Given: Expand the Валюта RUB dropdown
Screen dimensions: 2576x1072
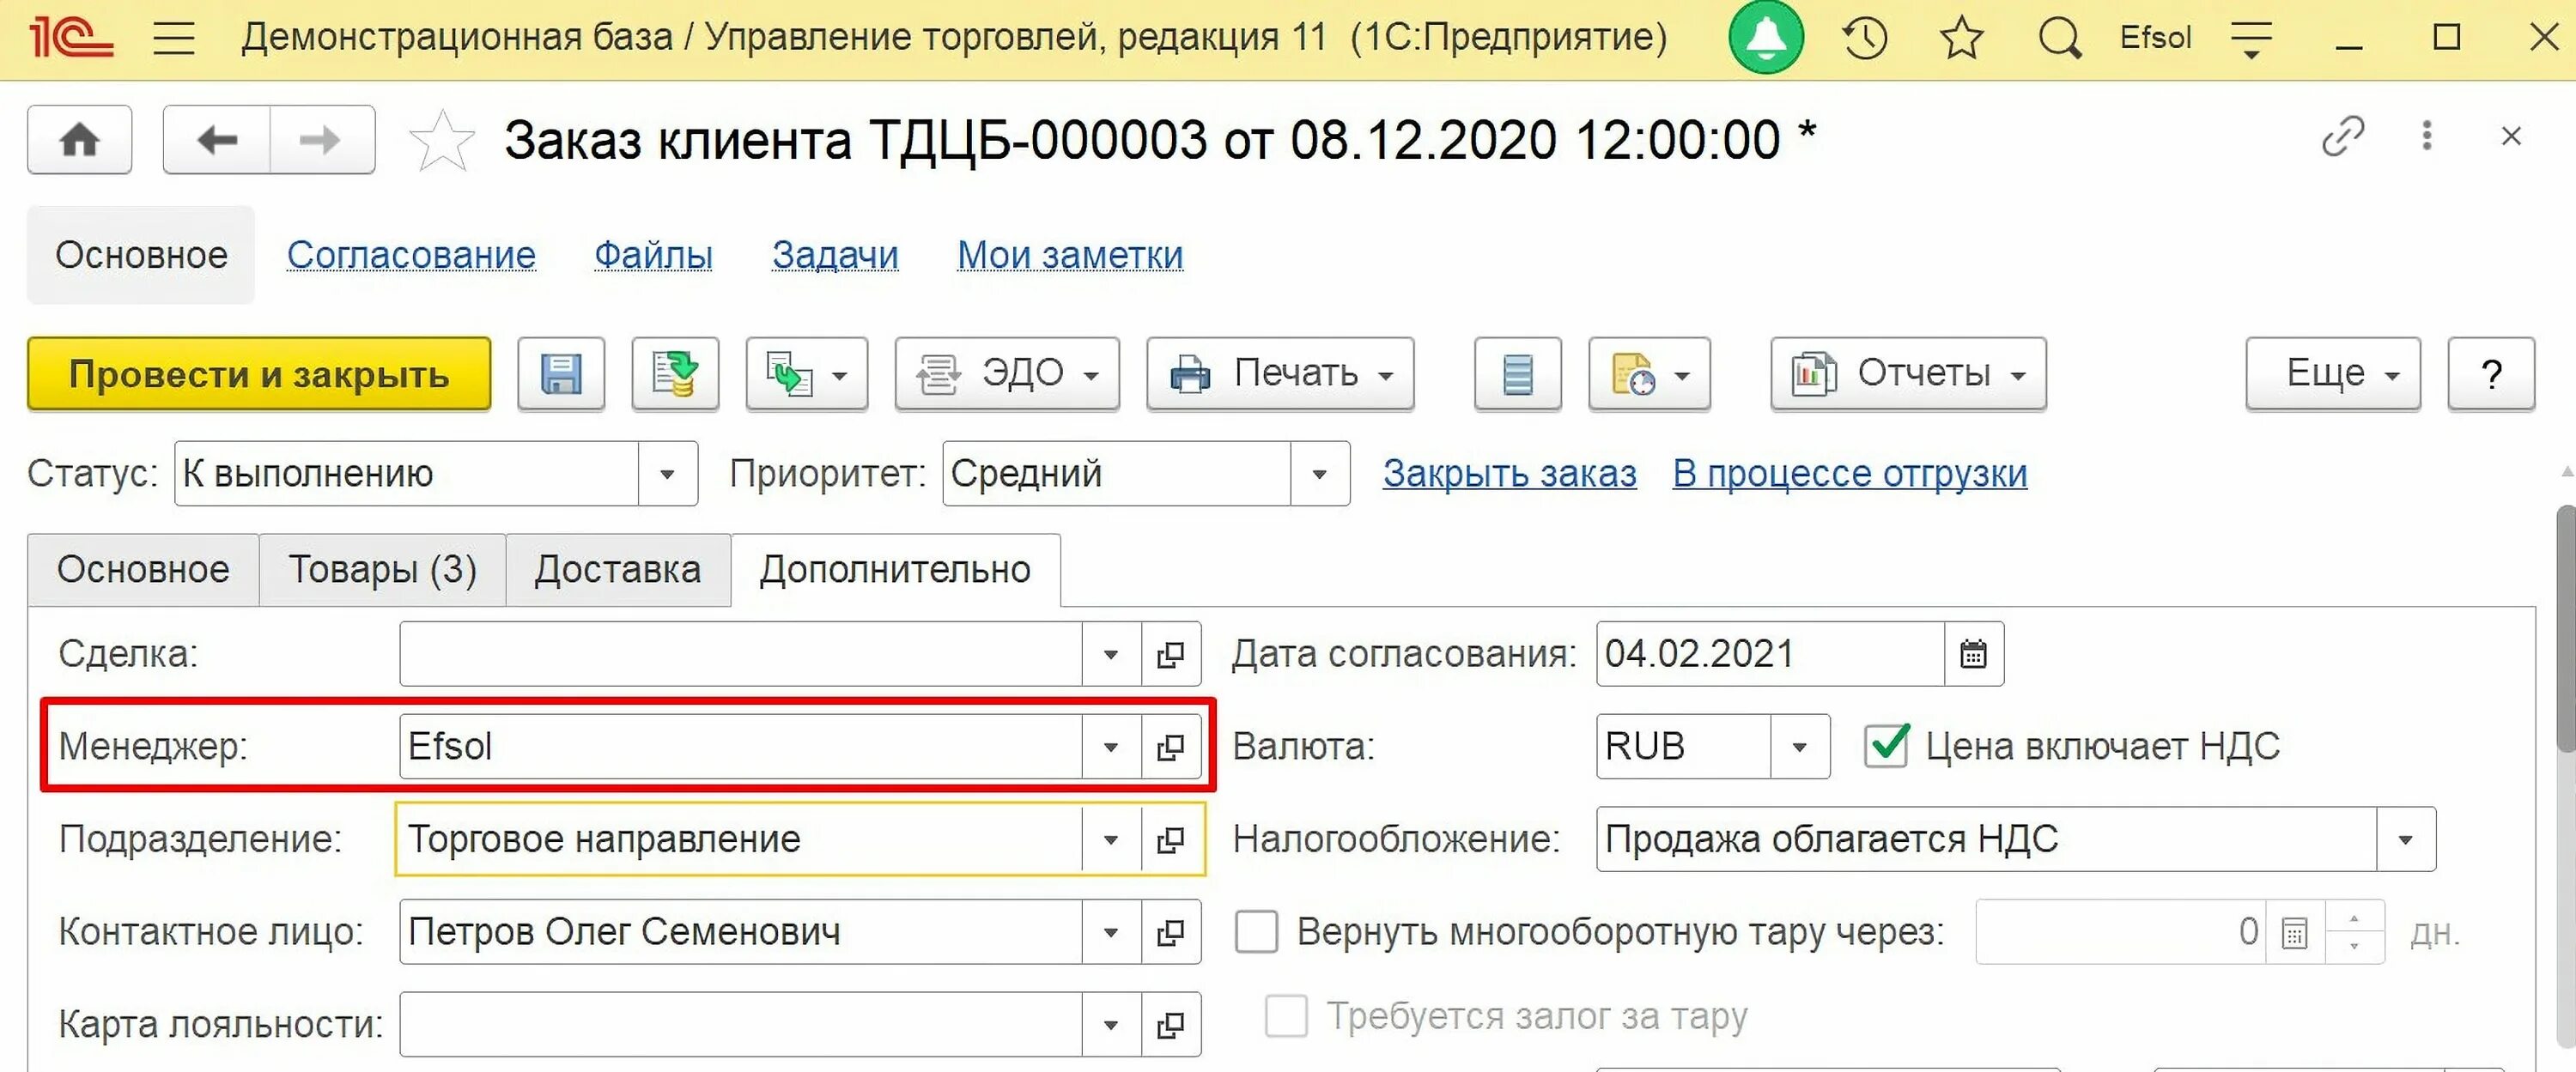Looking at the screenshot, I should [x=1799, y=747].
